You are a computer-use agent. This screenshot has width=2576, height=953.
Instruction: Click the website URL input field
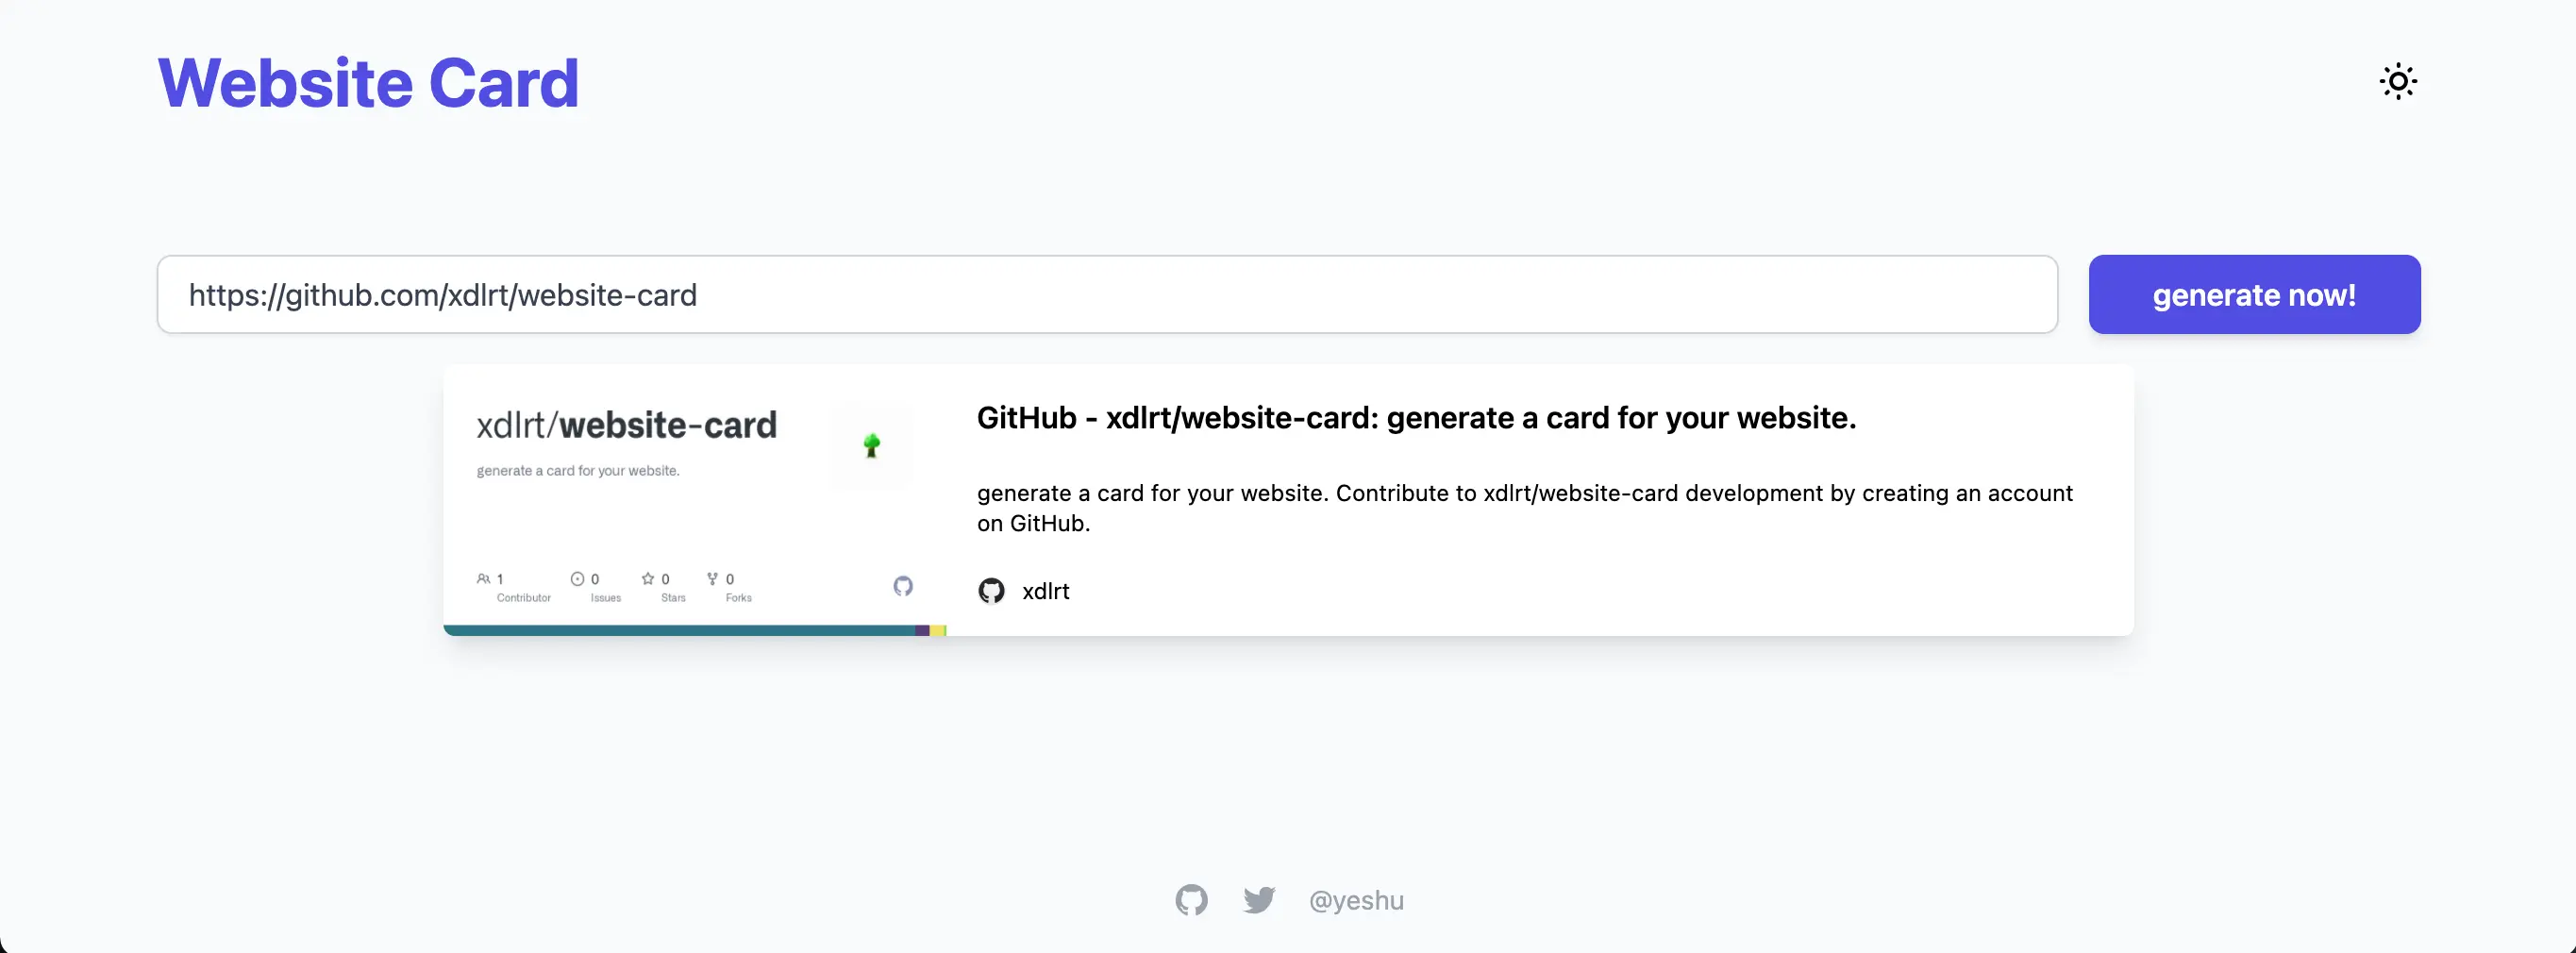(1106, 295)
